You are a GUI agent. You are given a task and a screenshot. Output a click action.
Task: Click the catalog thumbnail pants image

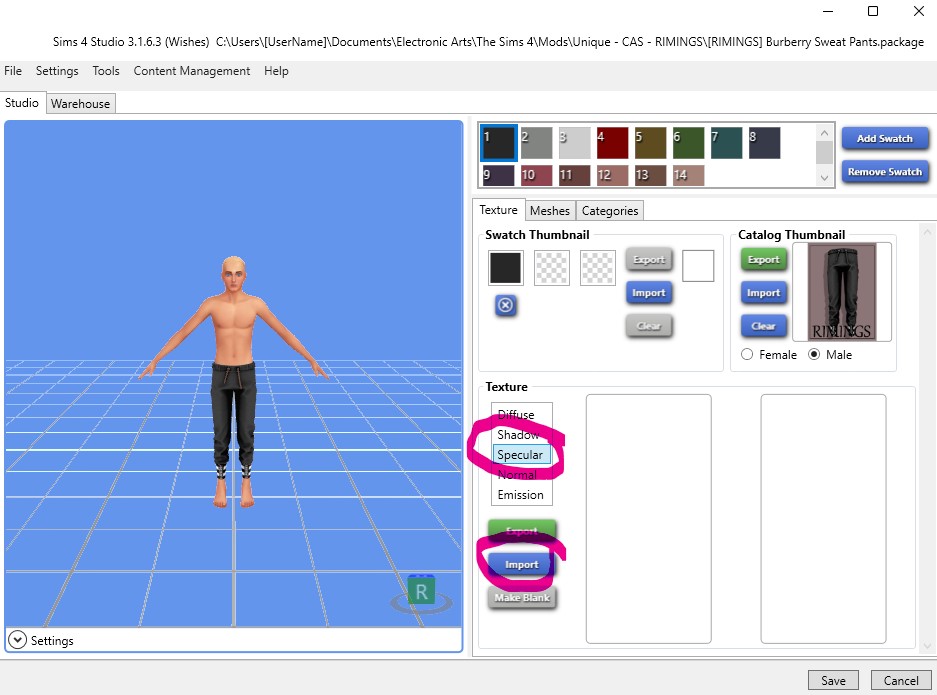coord(842,292)
